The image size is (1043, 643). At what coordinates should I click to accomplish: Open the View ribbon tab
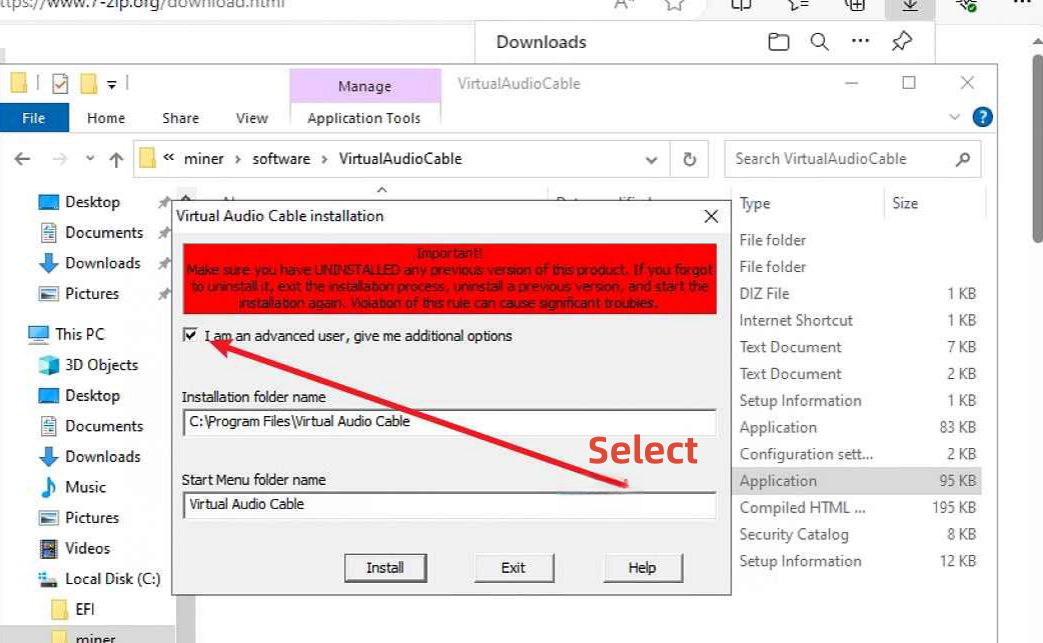pos(252,118)
